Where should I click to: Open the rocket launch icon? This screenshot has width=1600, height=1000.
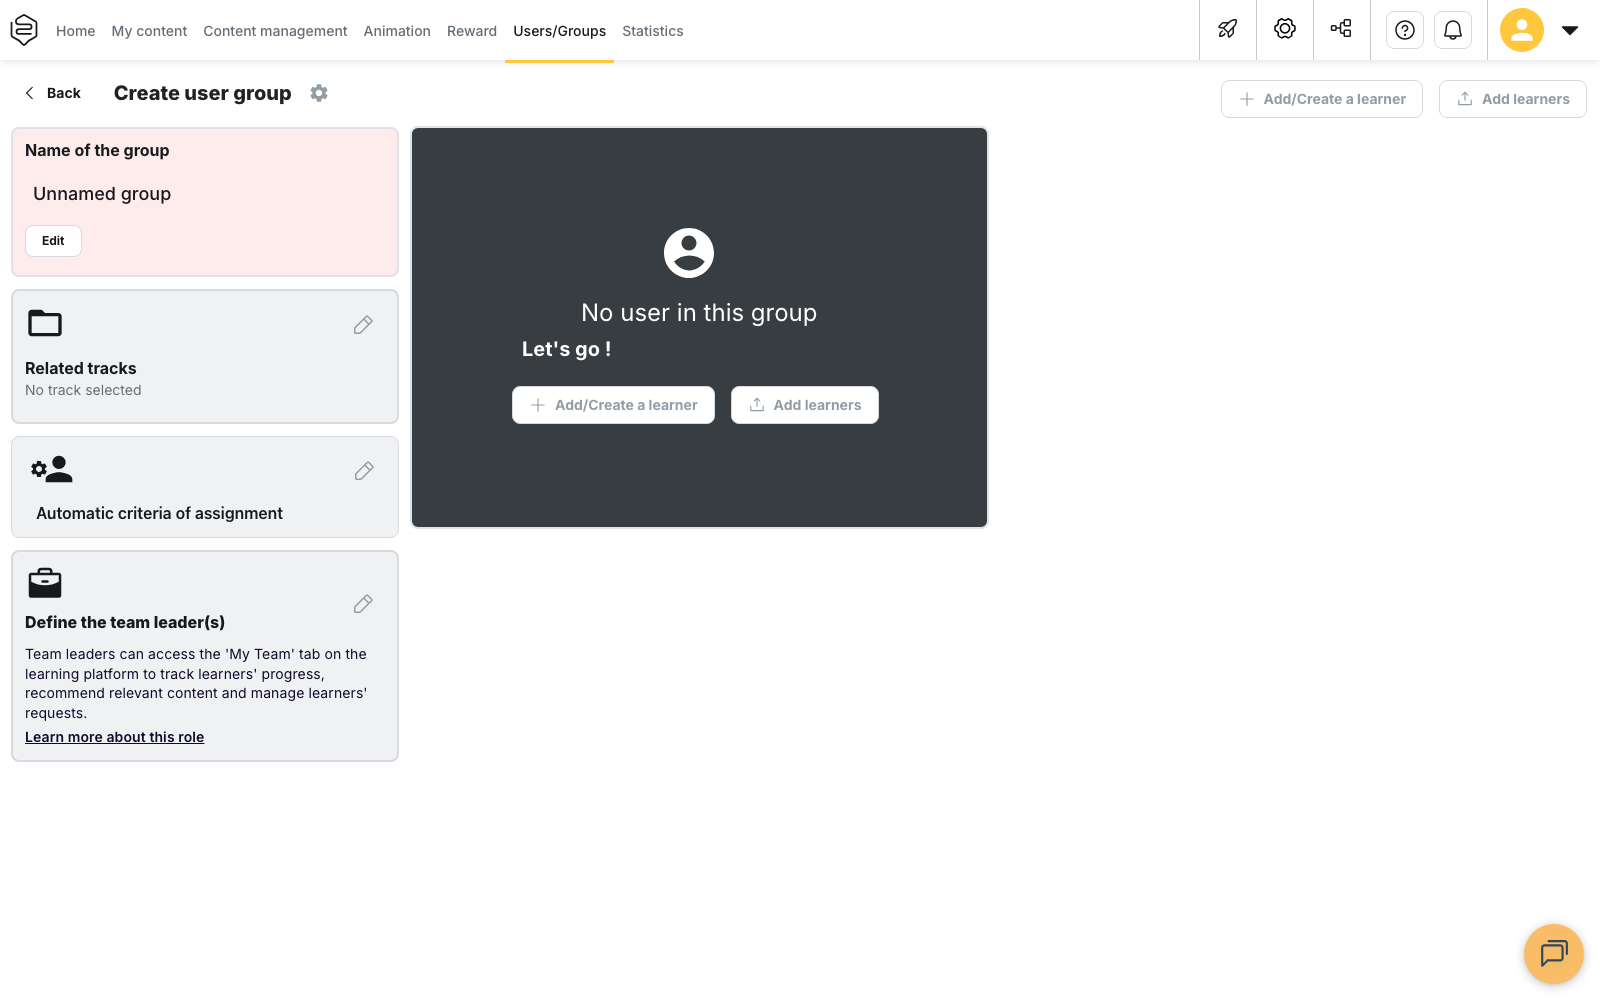click(x=1228, y=29)
